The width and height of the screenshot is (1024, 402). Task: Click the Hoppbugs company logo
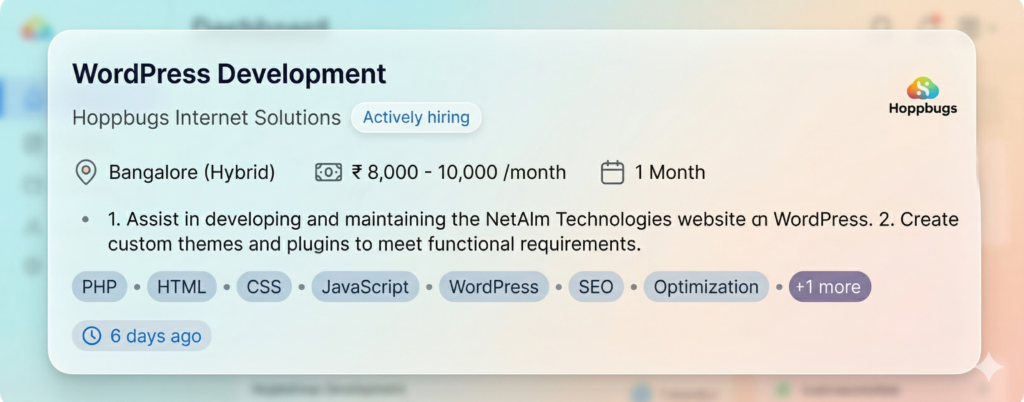[922, 97]
